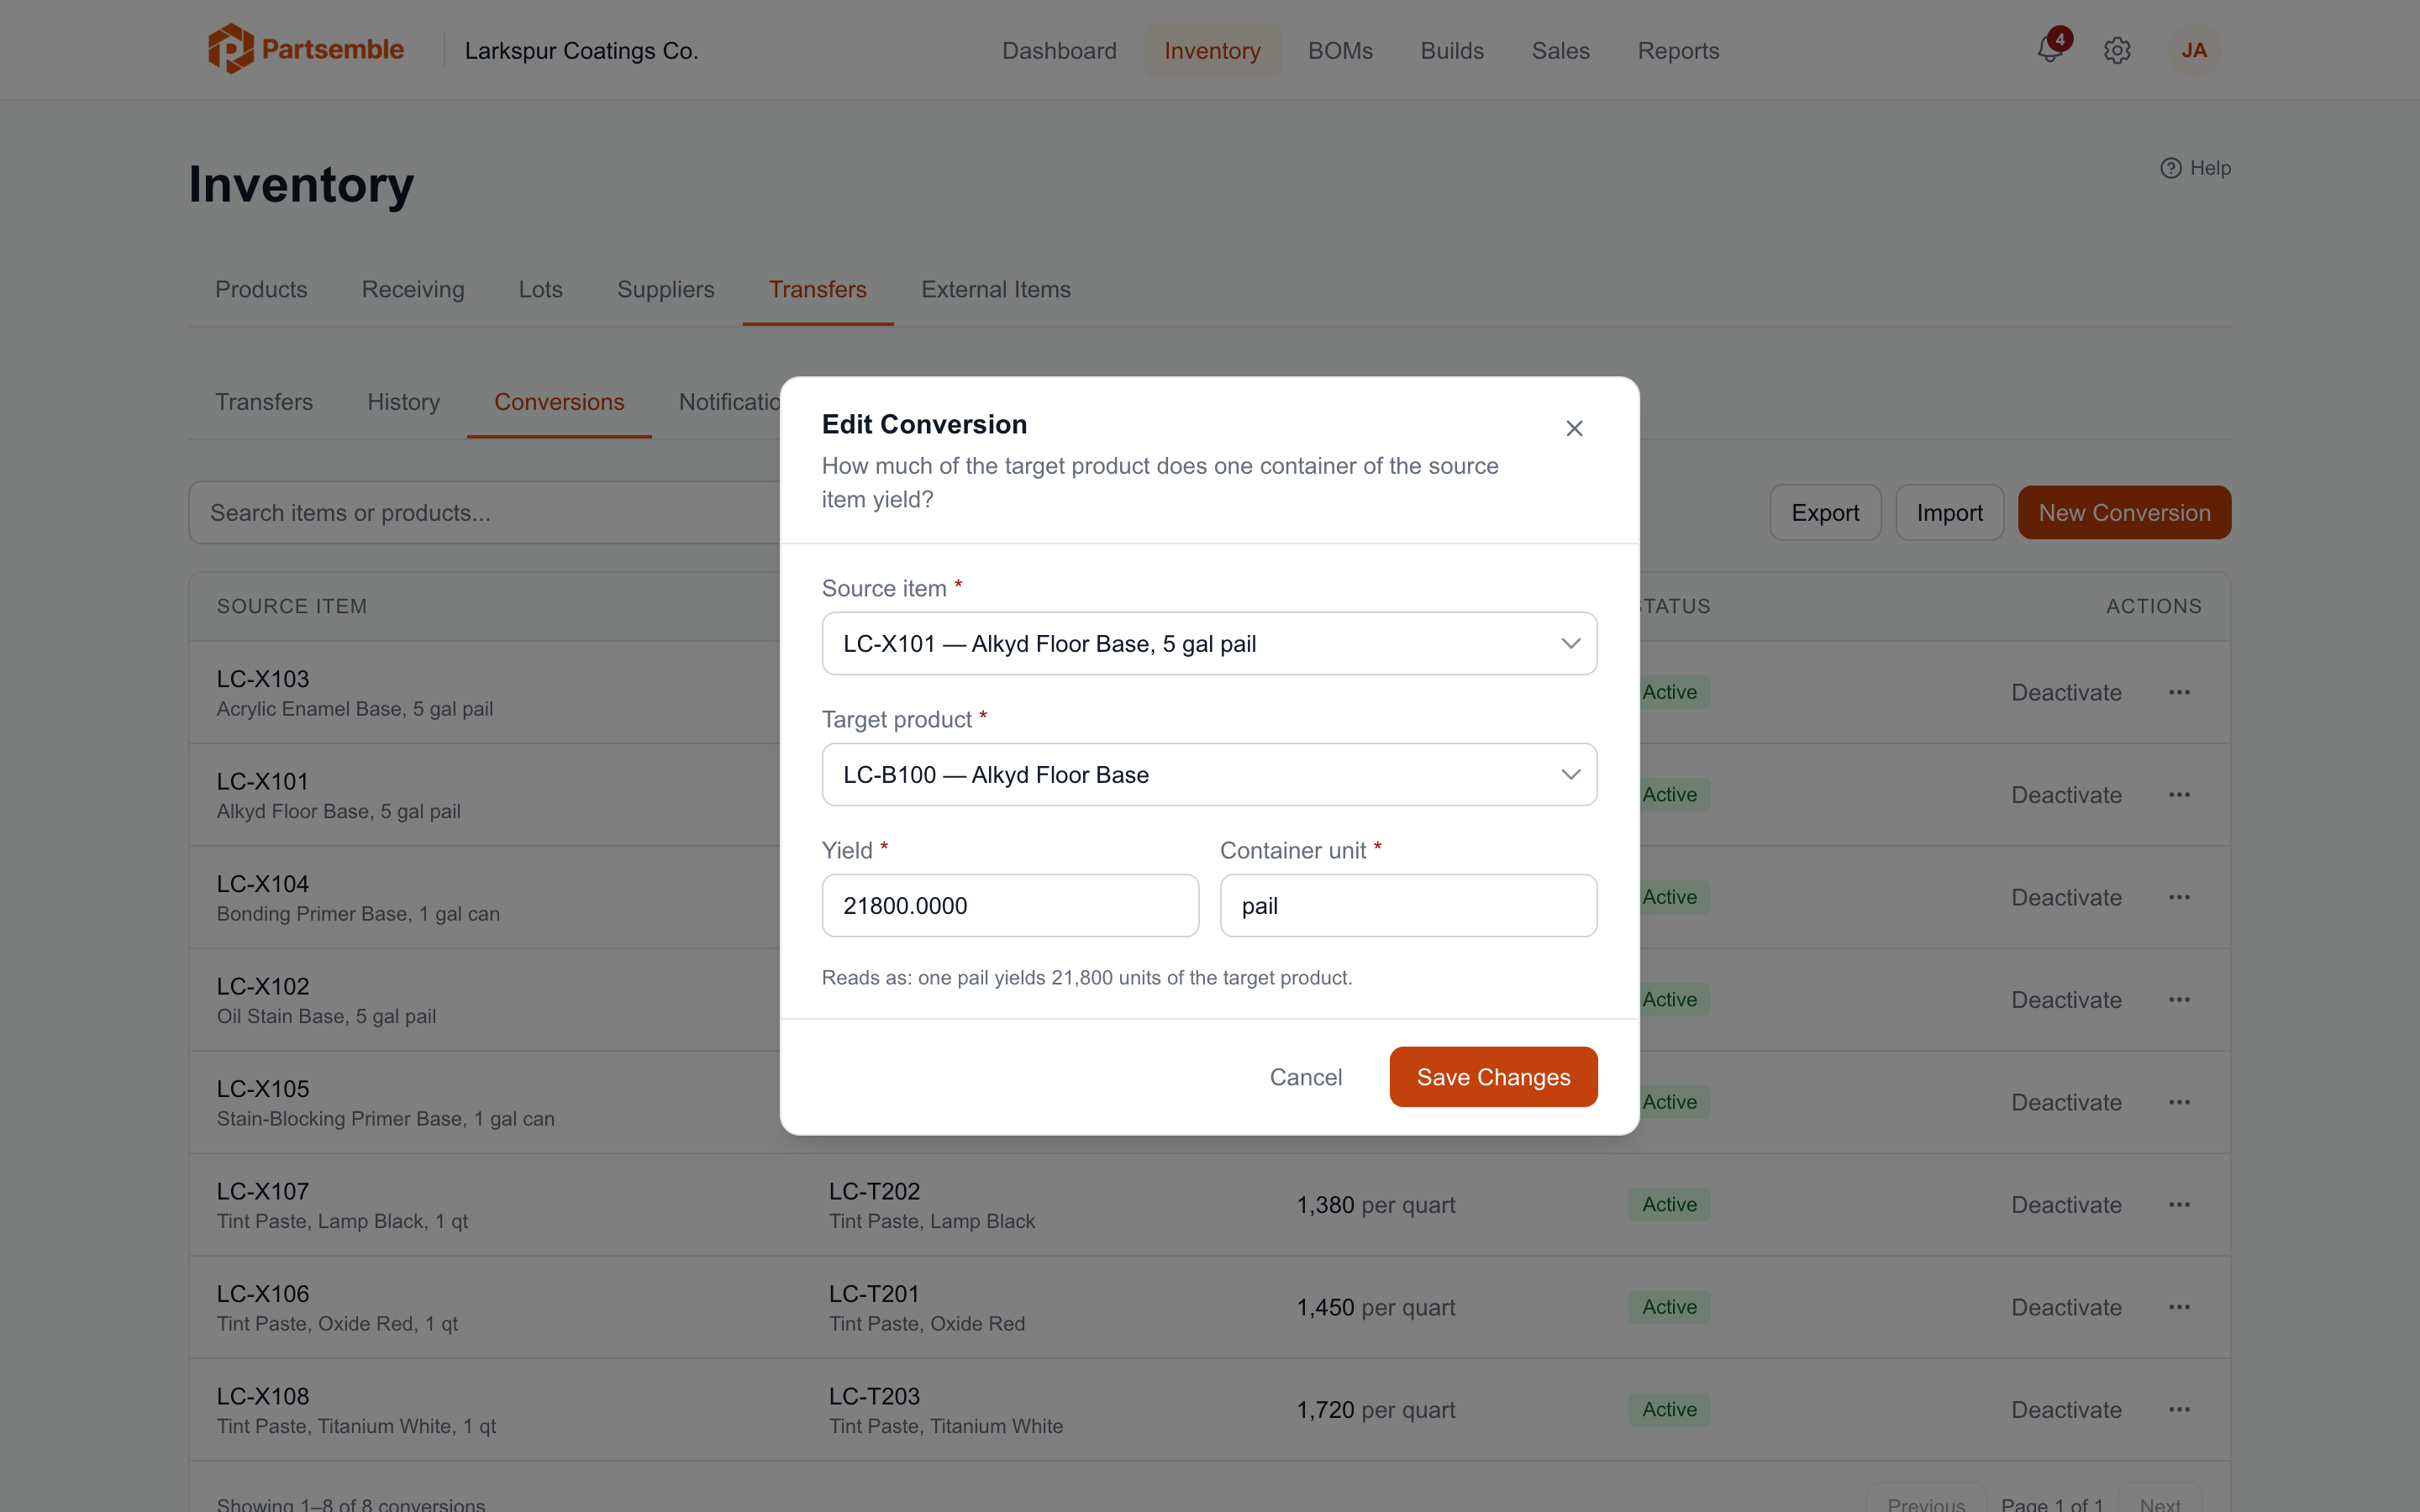Open more actions for LC-X101 row
The width and height of the screenshot is (2420, 1512).
click(x=2180, y=795)
